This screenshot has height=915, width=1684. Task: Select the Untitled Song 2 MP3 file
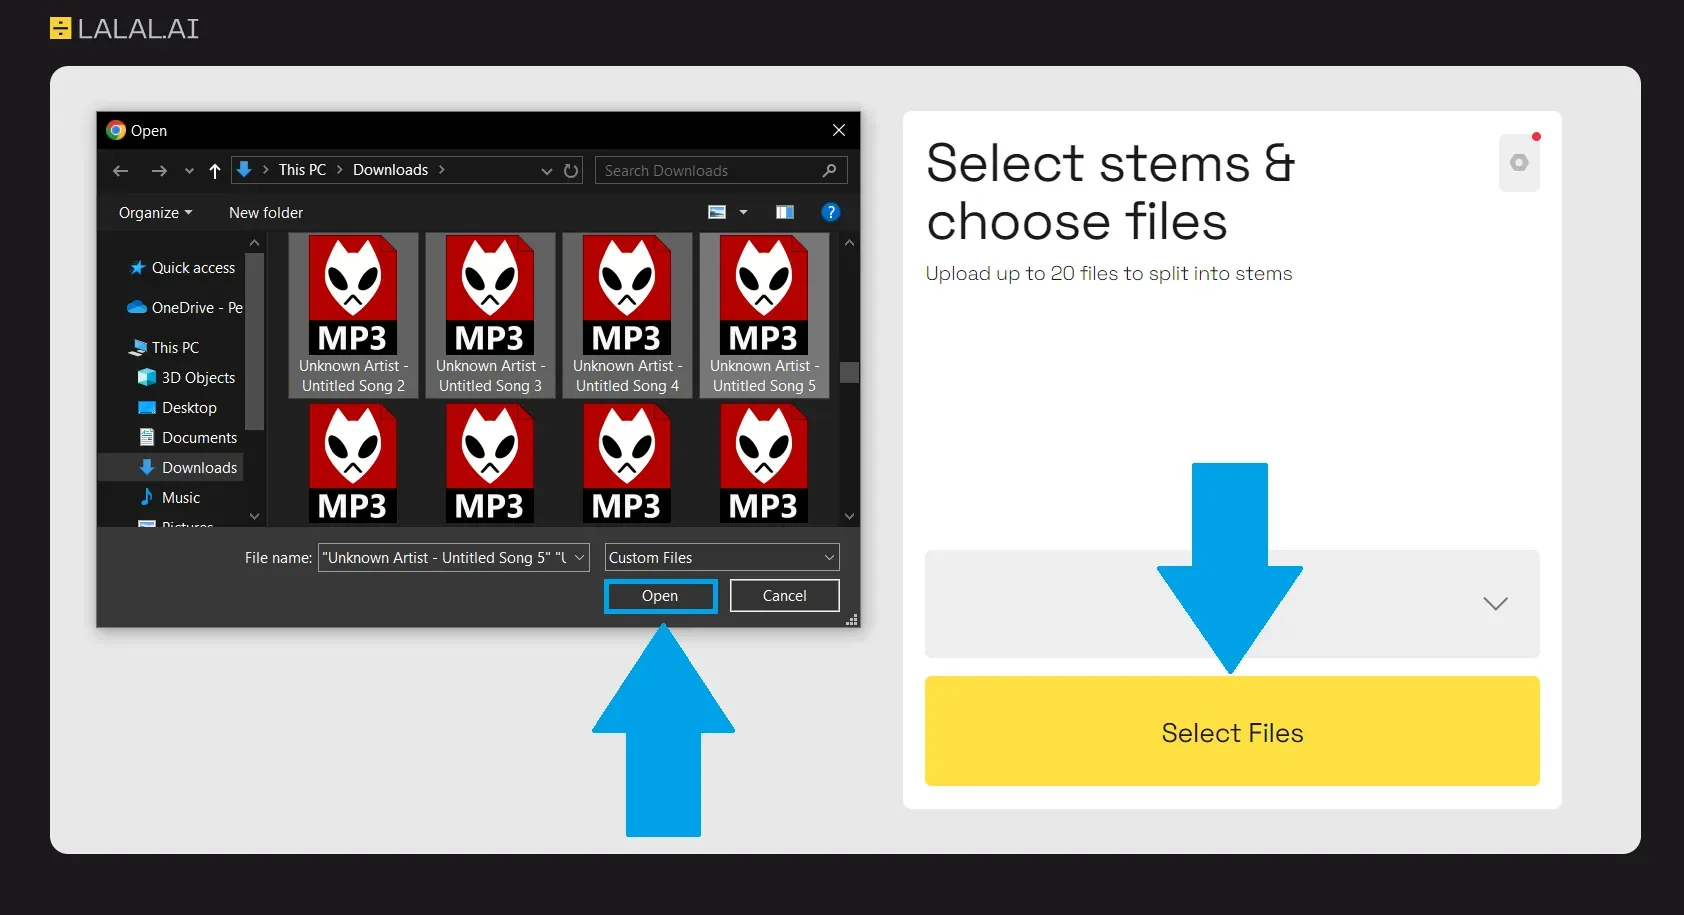pos(353,316)
